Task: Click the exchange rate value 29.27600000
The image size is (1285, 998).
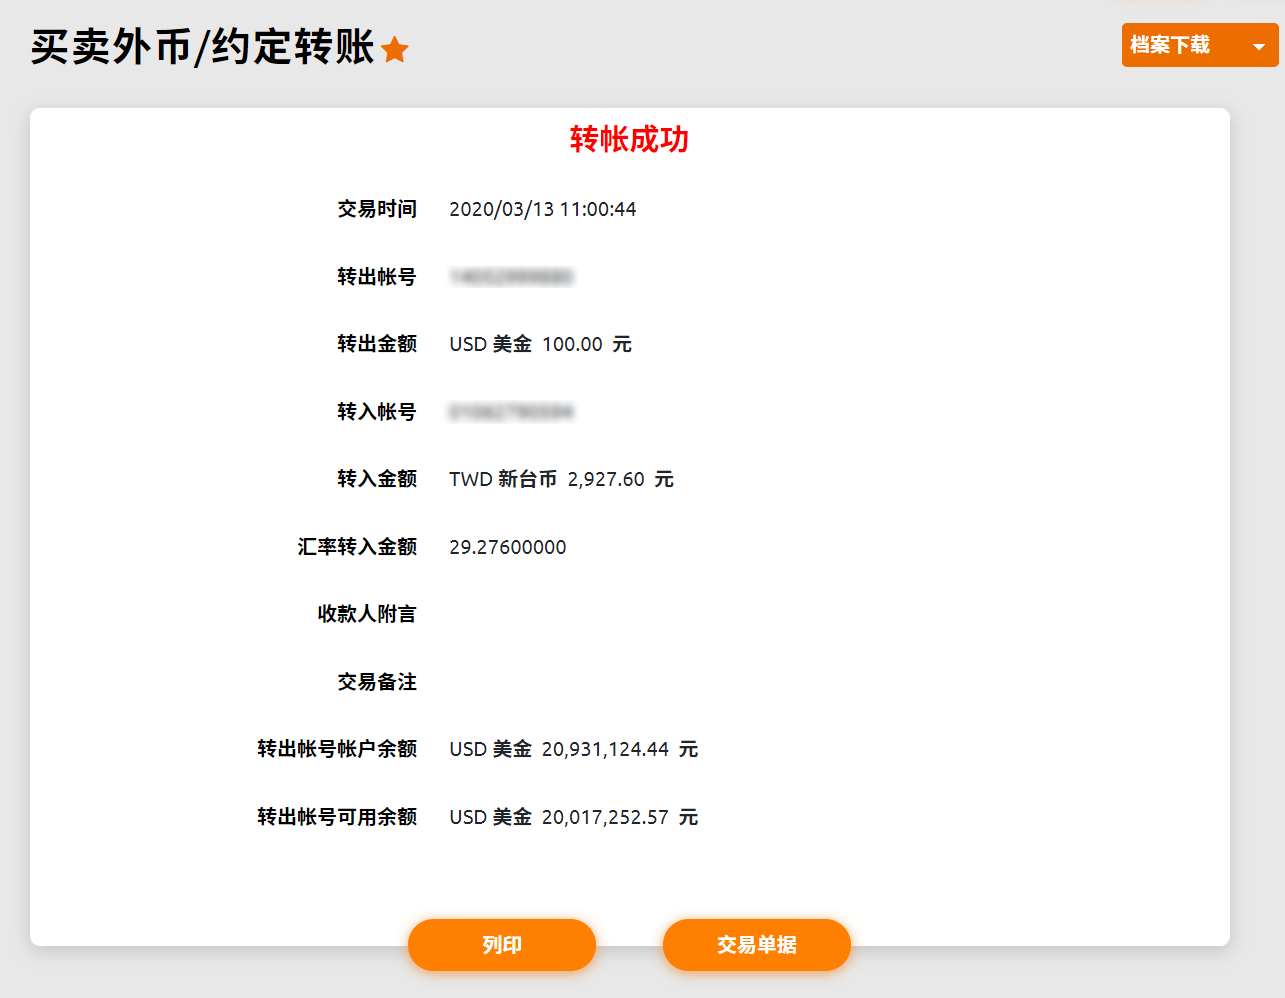Action: (507, 547)
